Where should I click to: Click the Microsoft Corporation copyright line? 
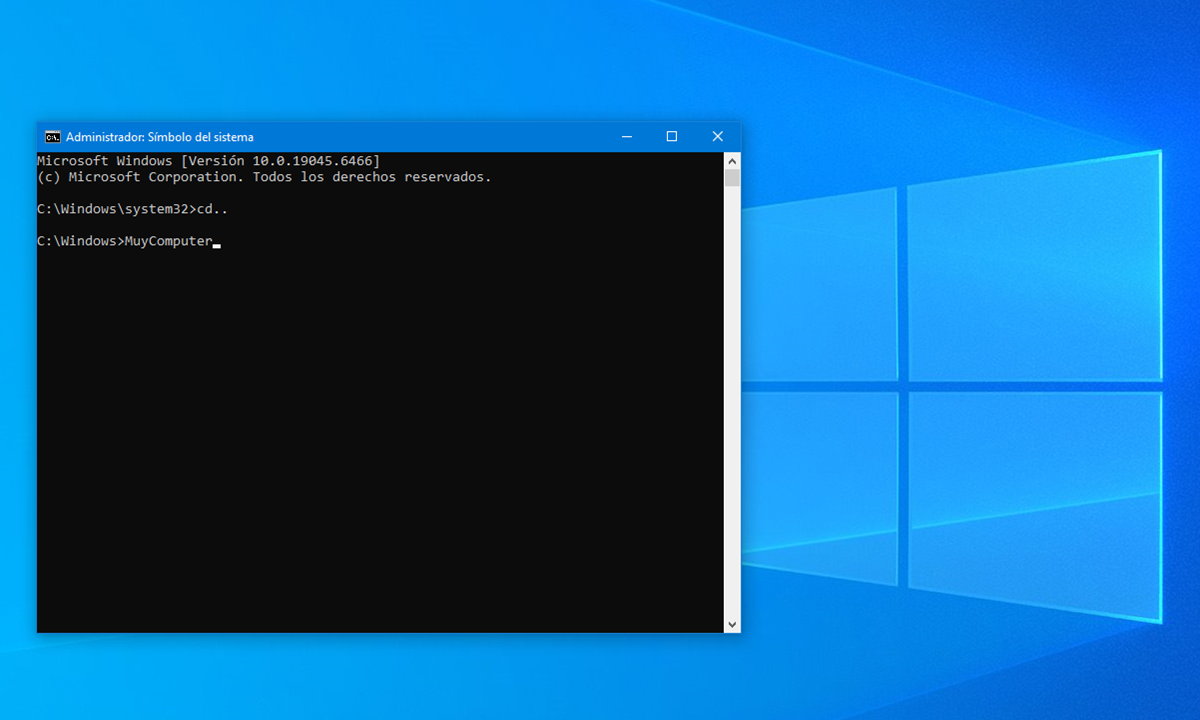click(263, 176)
